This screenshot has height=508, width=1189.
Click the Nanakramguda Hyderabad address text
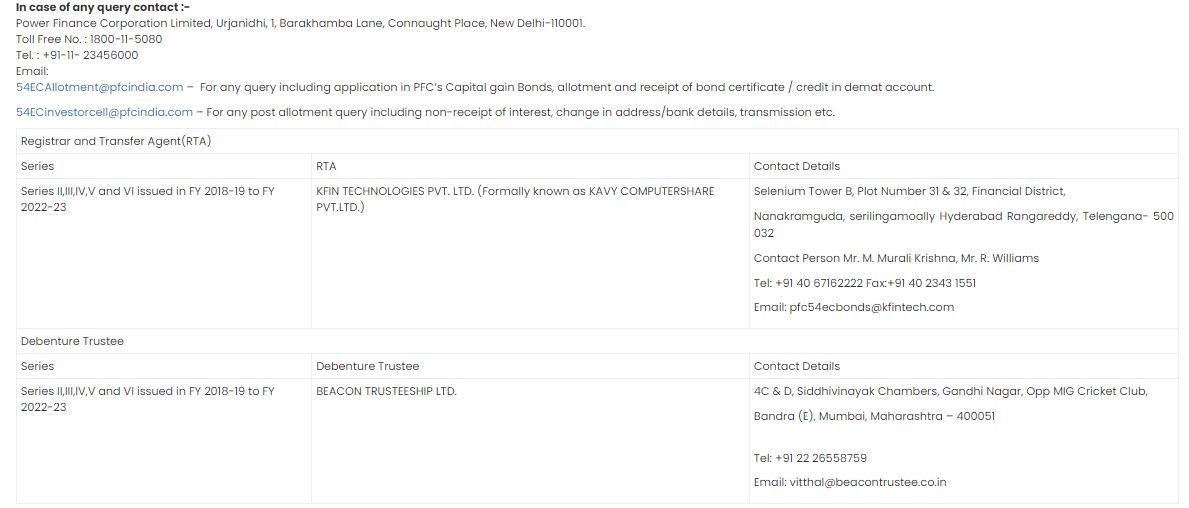pos(963,216)
